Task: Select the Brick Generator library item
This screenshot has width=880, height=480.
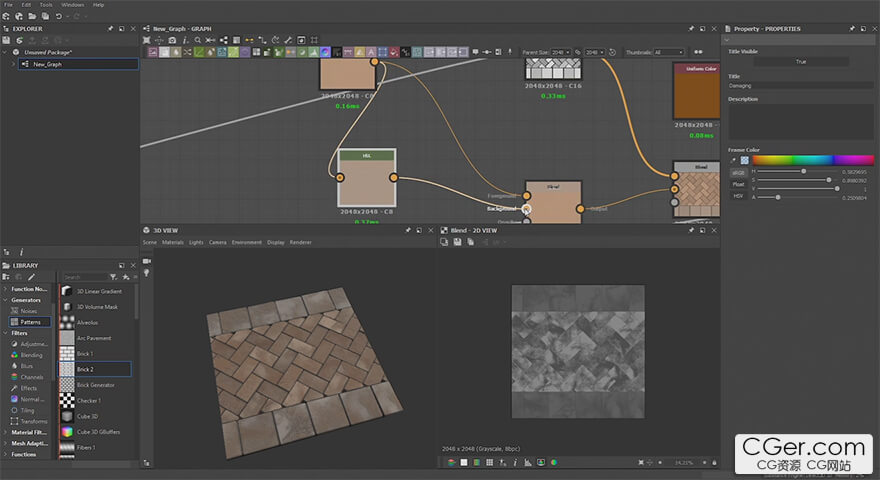Action: 95,385
